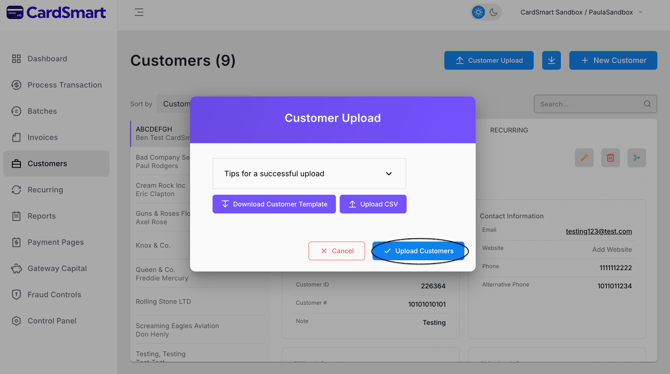The height and width of the screenshot is (374, 670).
Task: Click the Customer Upload button in the header
Action: point(489,60)
